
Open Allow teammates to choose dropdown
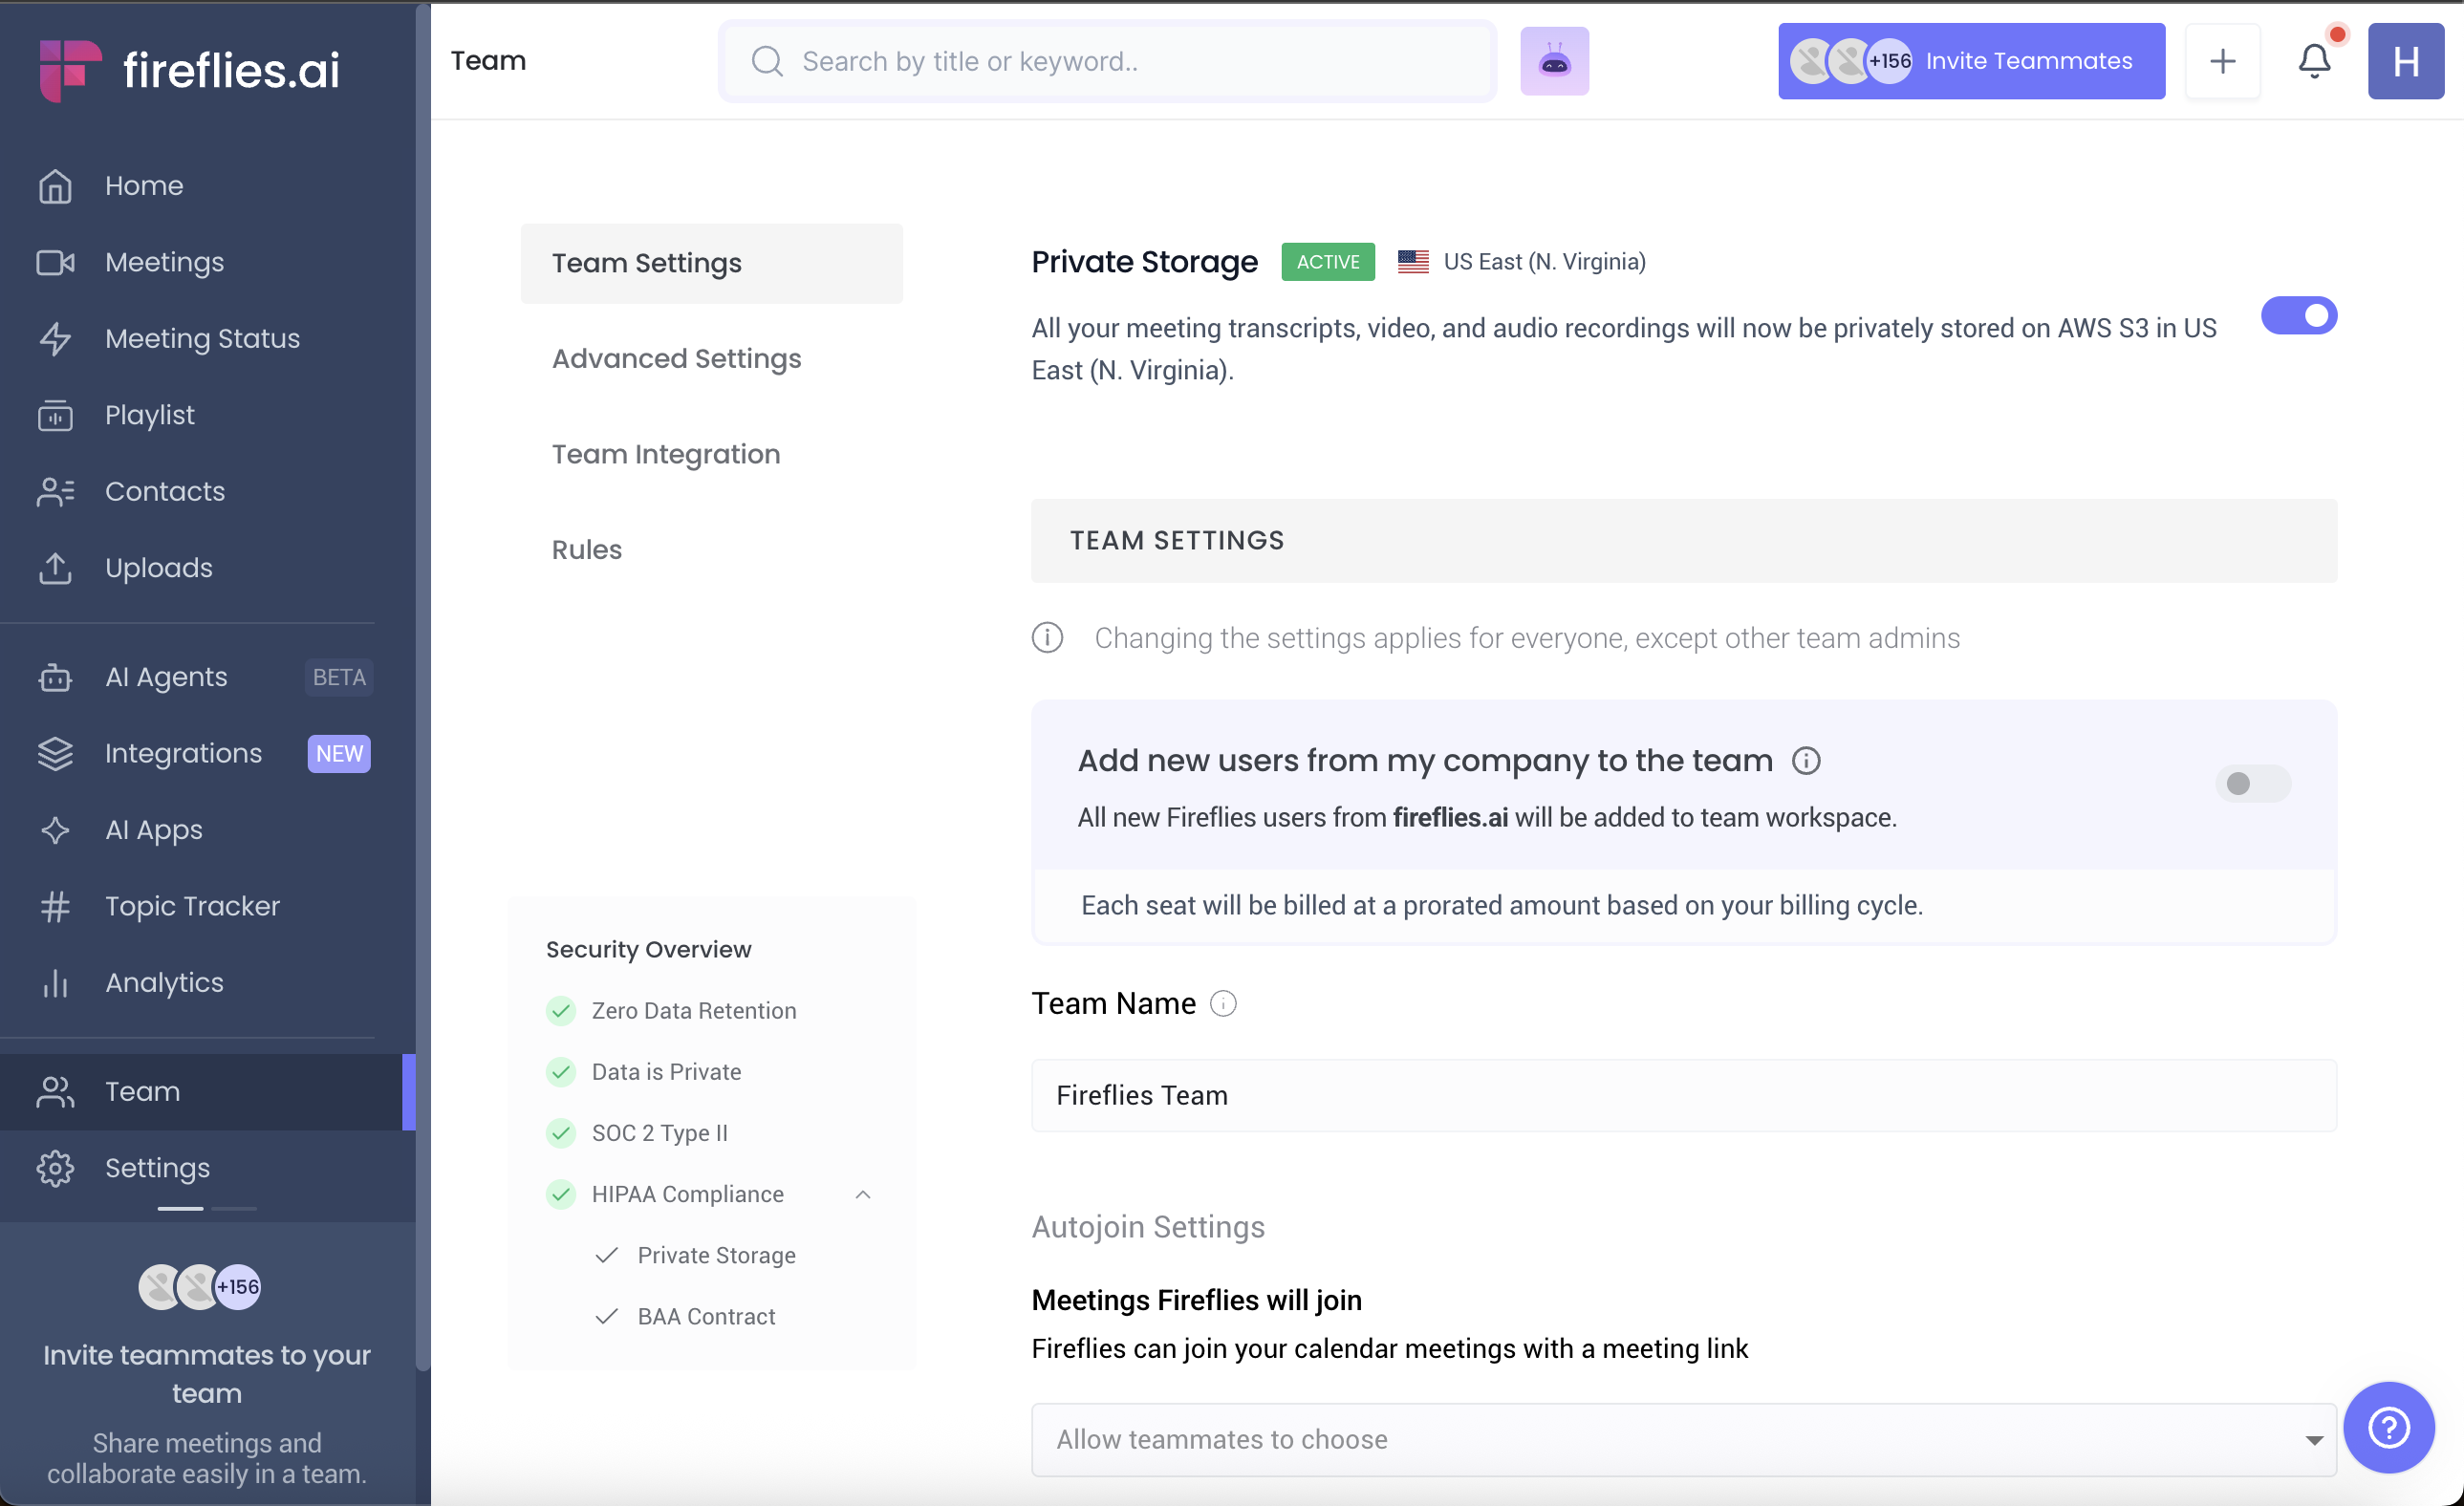point(1683,1439)
